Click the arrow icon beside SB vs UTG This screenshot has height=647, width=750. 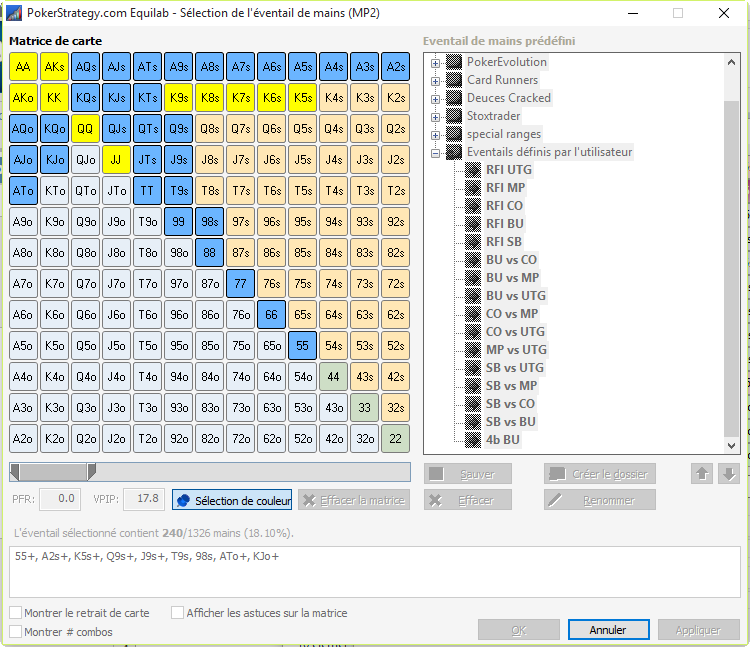[x=473, y=368]
